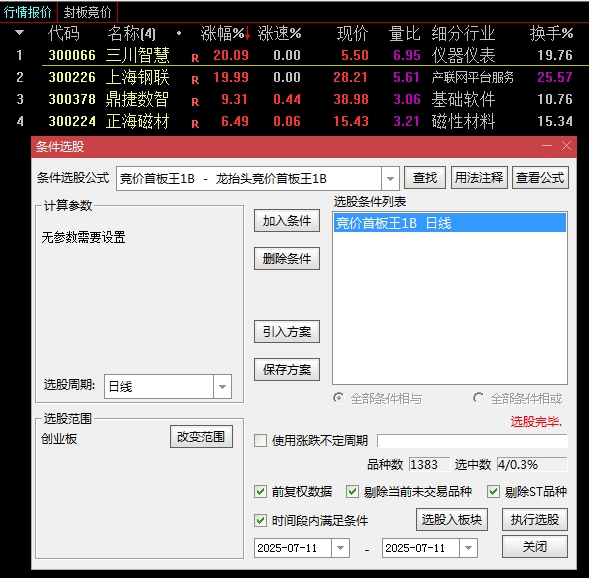
Task: Click the triangle menu icon left of 代码 header
Action: pos(20,33)
